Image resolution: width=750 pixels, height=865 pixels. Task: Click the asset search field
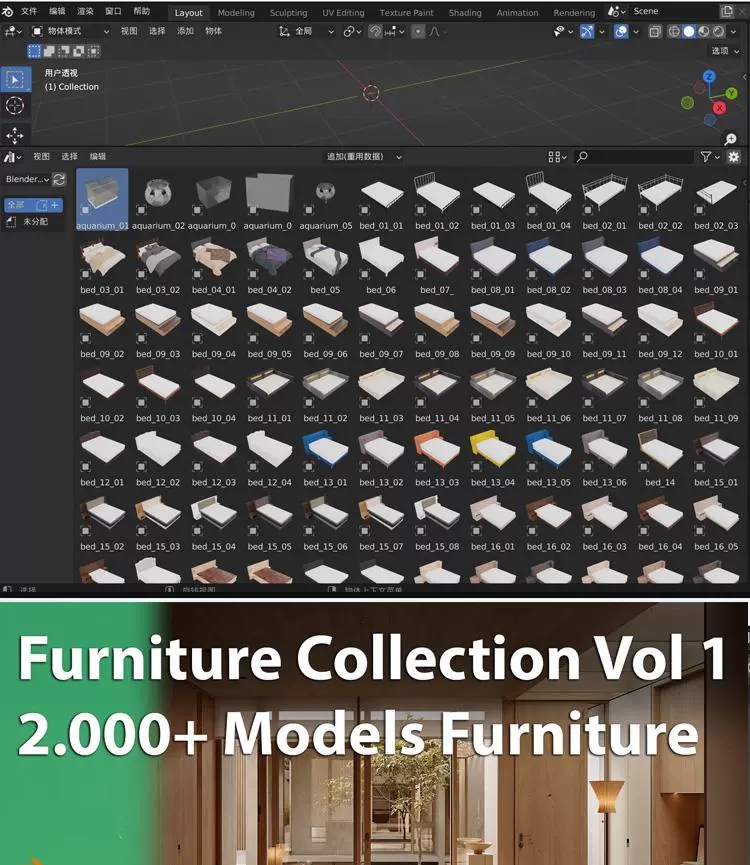coord(634,157)
